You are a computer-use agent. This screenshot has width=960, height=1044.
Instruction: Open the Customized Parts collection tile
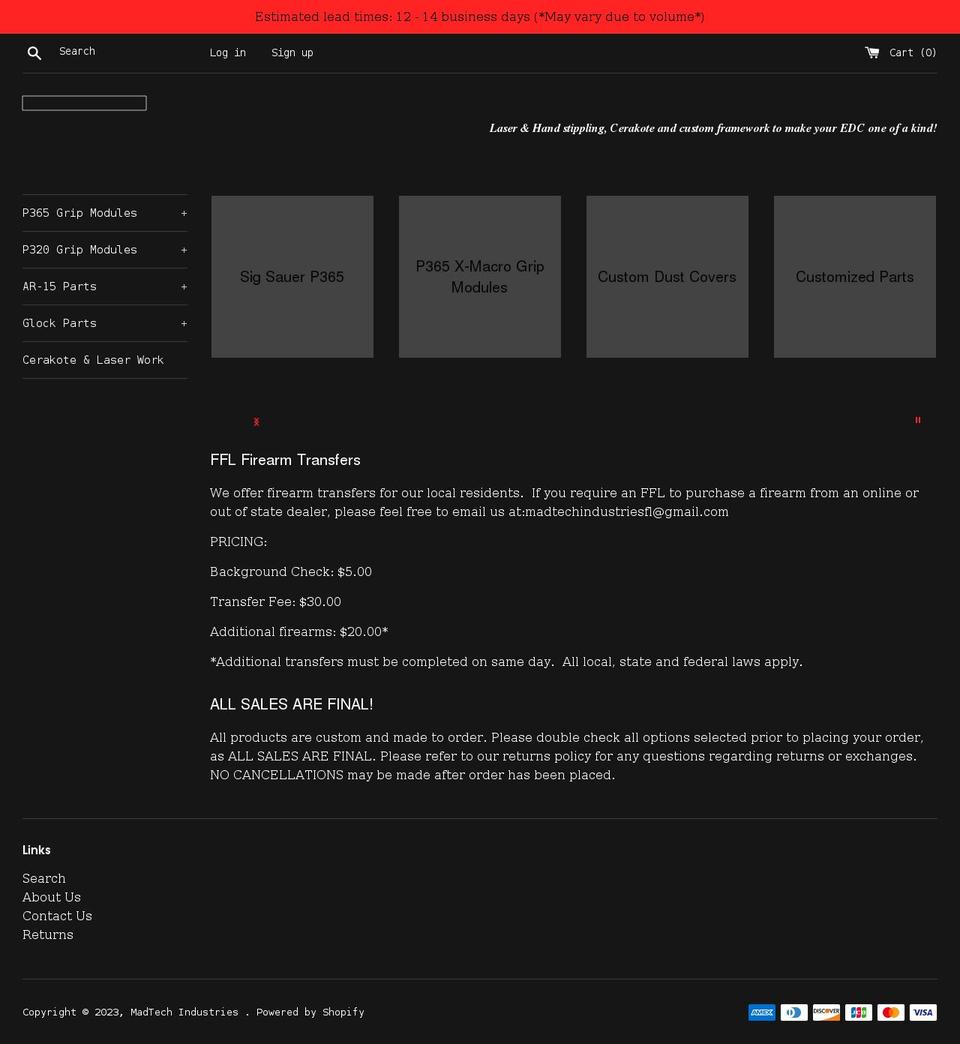pyautogui.click(x=855, y=276)
